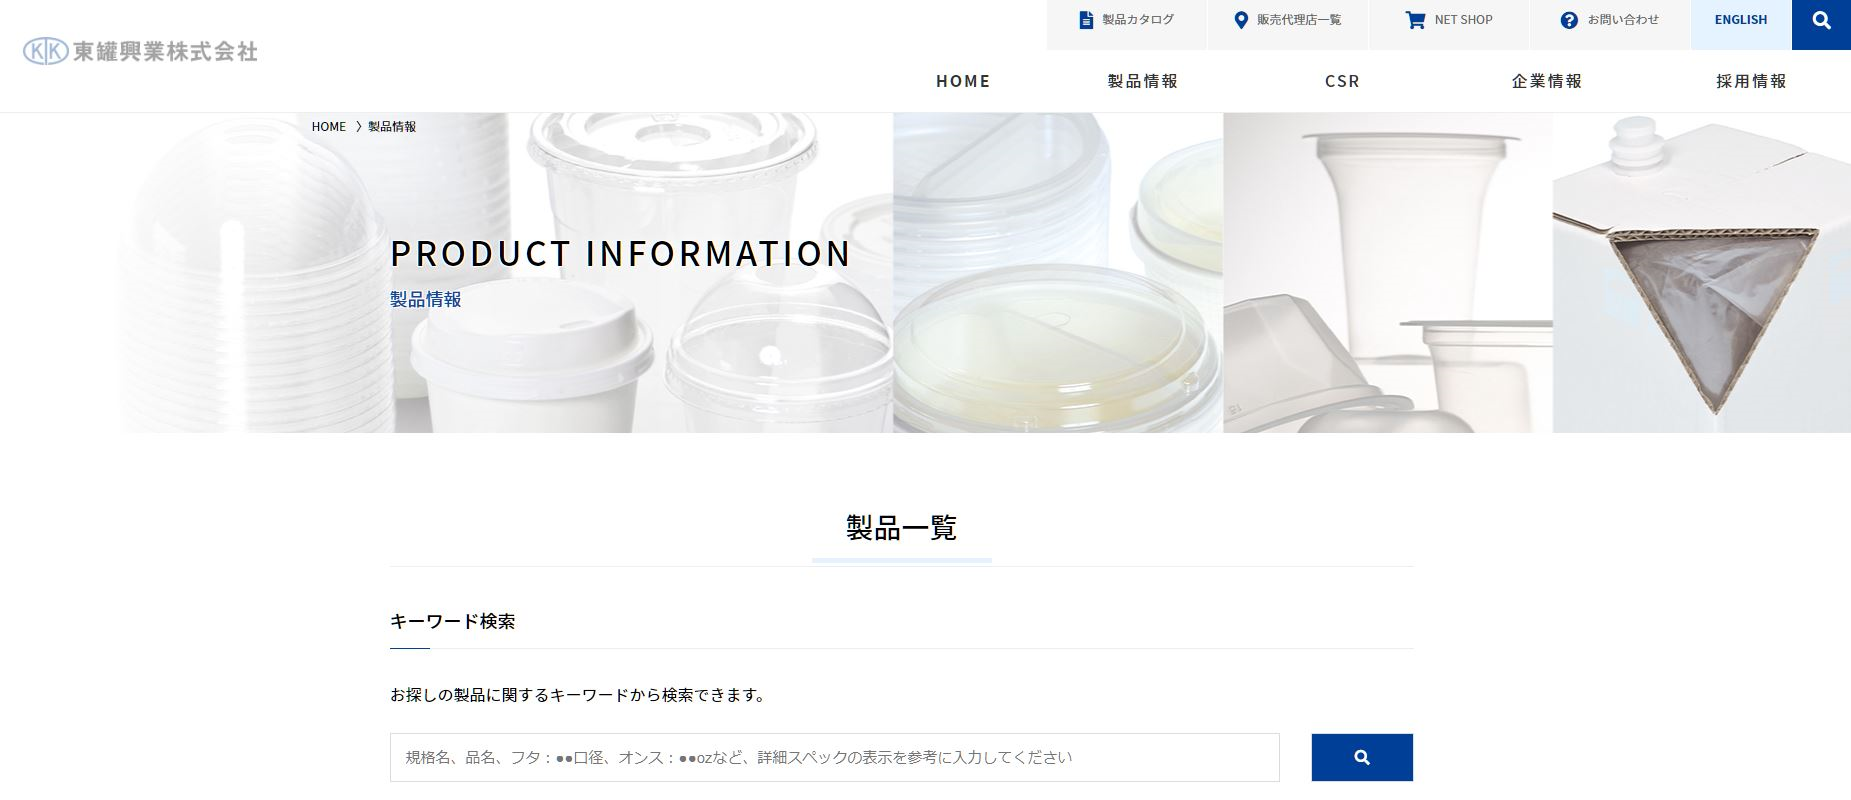Click the KK company logo
The height and width of the screenshot is (800, 1851).
(140, 51)
